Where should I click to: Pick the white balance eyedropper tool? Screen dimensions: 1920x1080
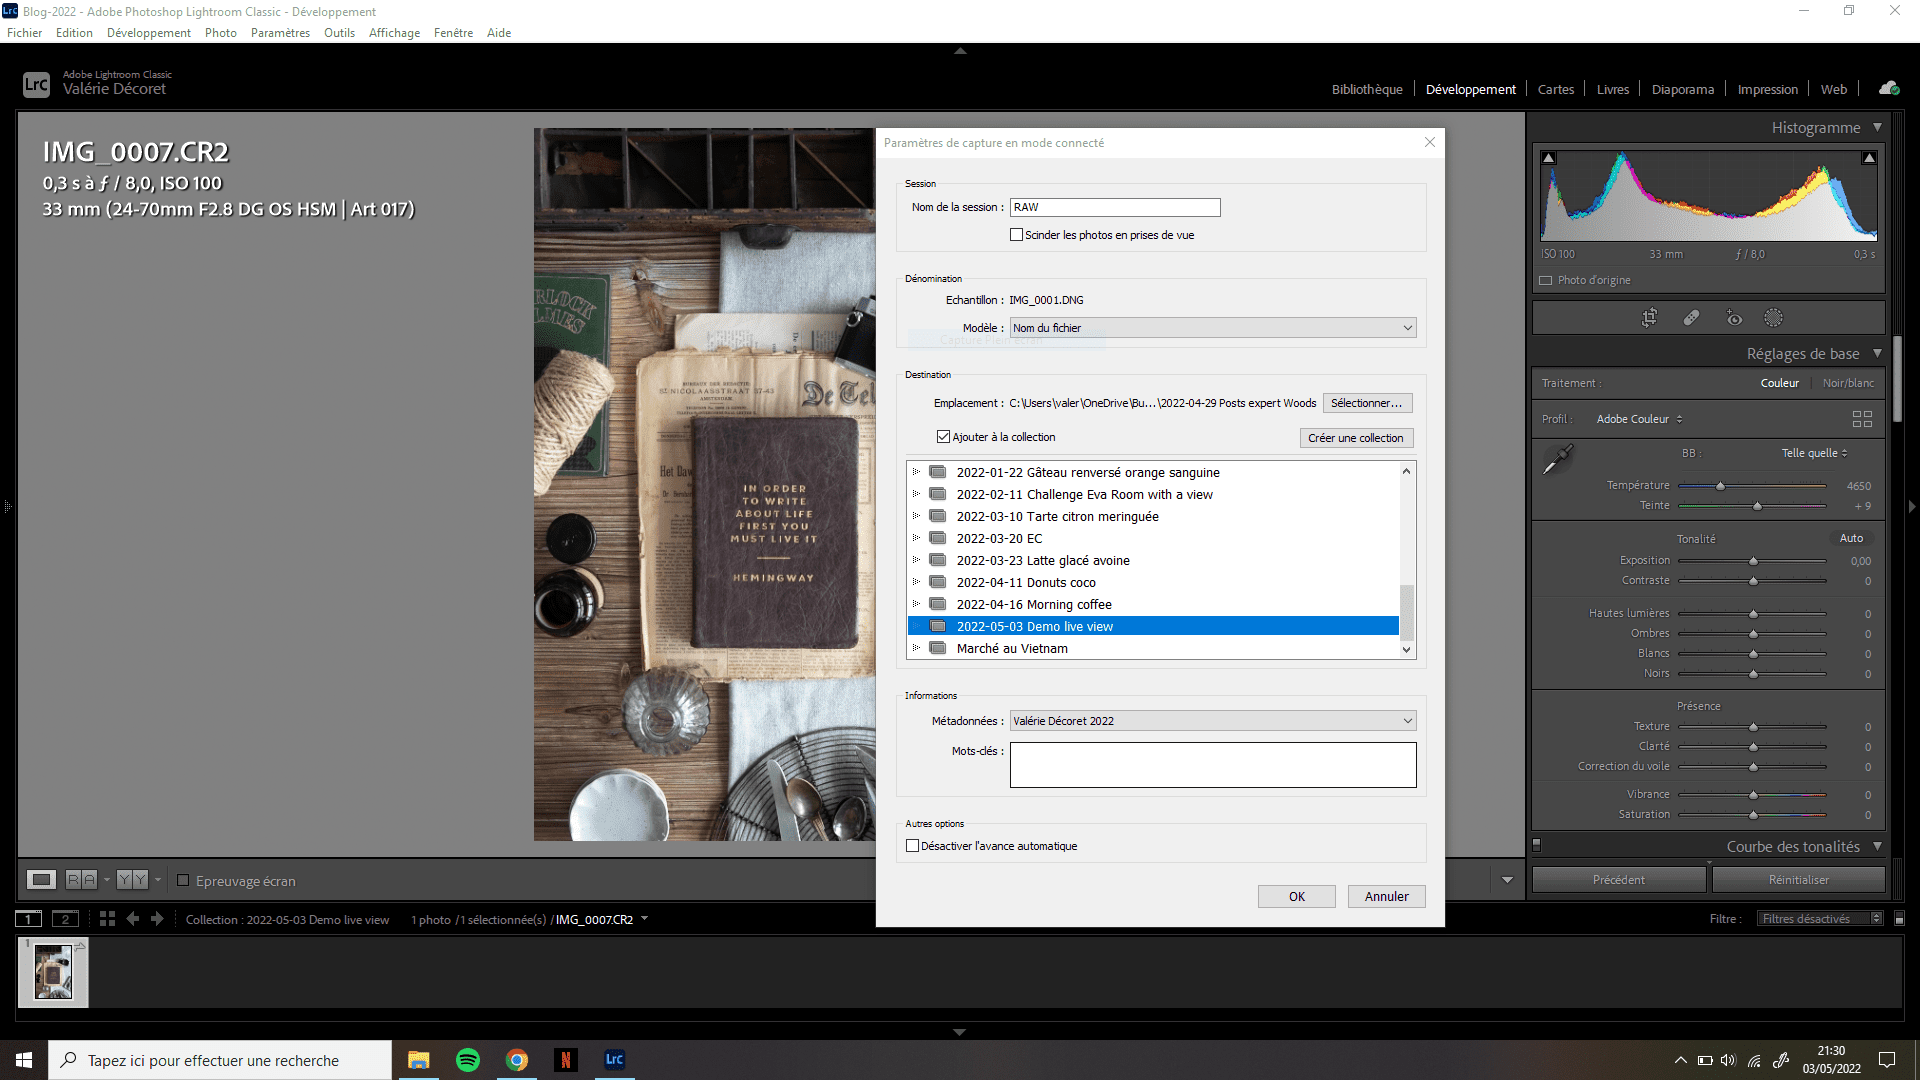pyautogui.click(x=1557, y=459)
